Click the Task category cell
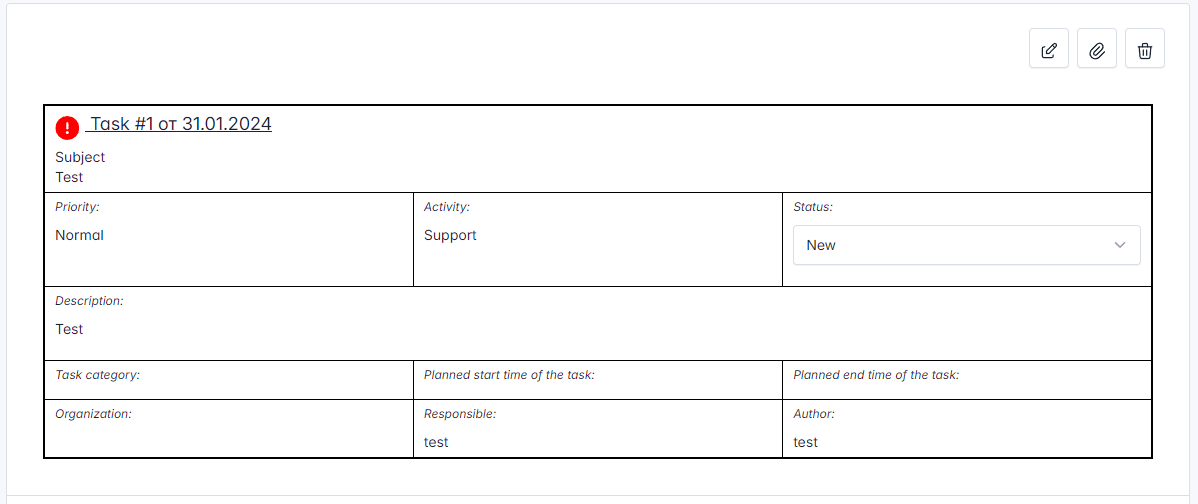The width and height of the screenshot is (1198, 504). click(228, 380)
